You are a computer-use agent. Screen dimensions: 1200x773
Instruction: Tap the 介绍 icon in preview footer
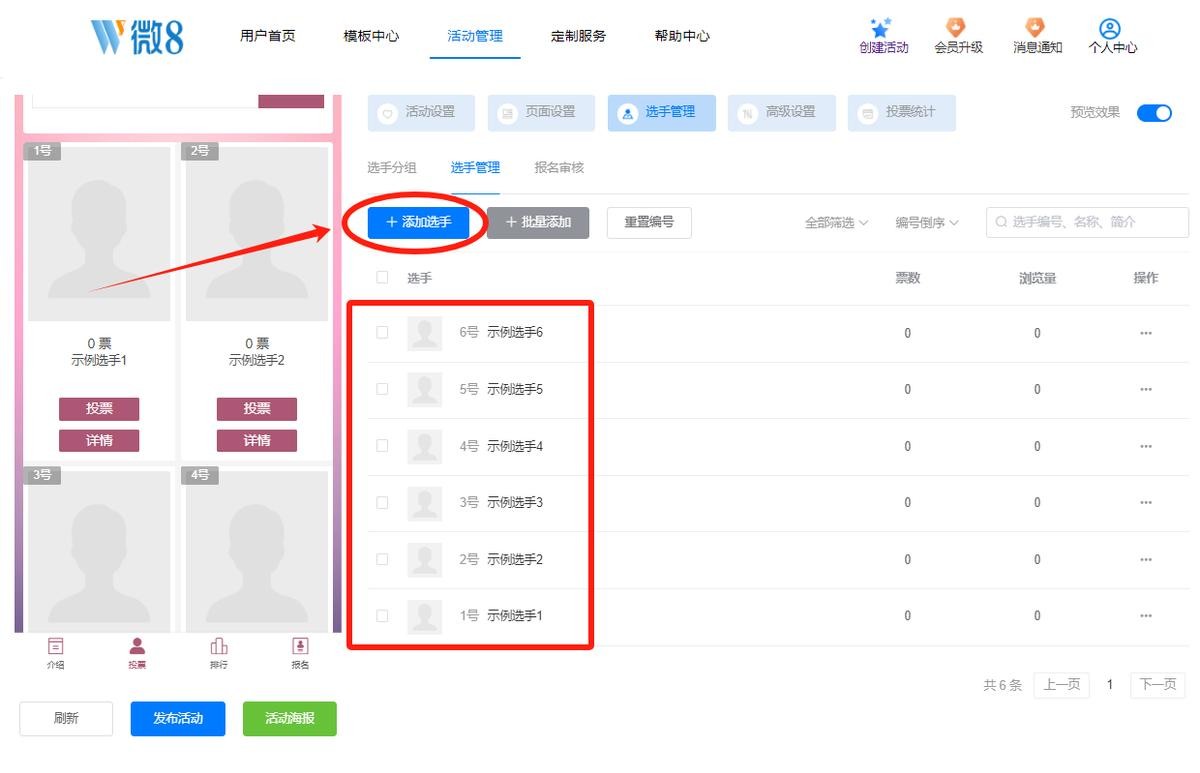tap(56, 647)
